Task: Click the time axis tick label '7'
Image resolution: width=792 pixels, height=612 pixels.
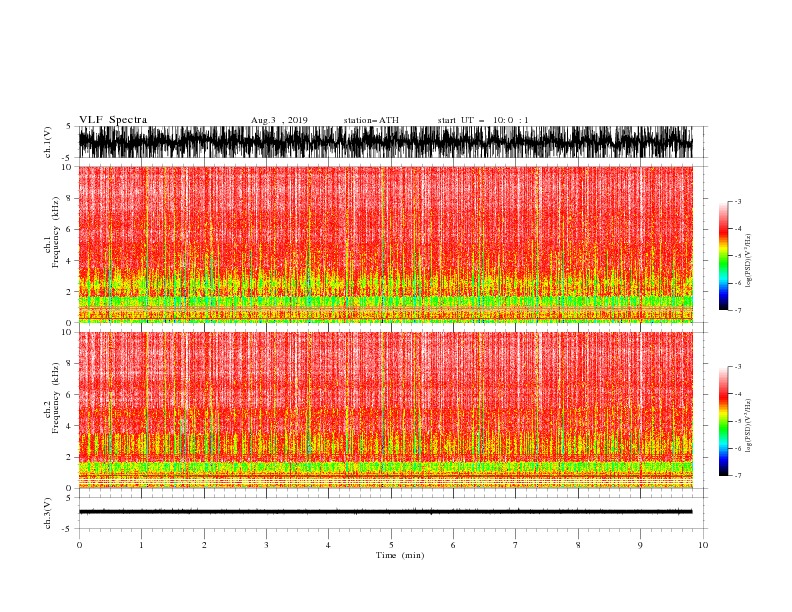Action: tap(516, 545)
